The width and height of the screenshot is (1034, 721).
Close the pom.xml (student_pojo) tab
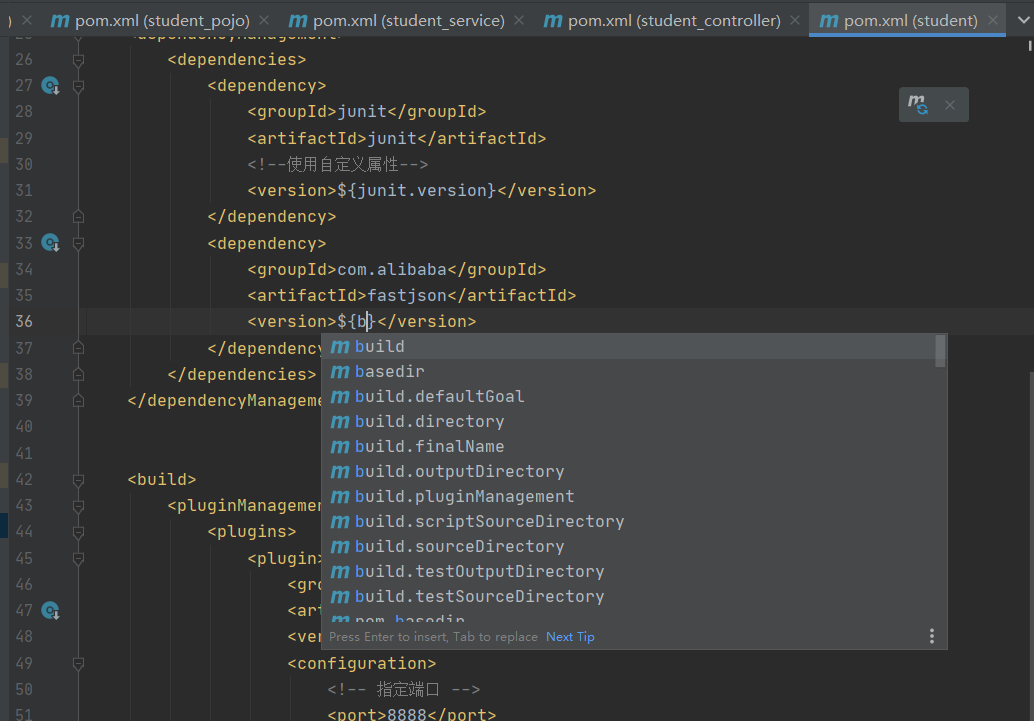point(264,20)
